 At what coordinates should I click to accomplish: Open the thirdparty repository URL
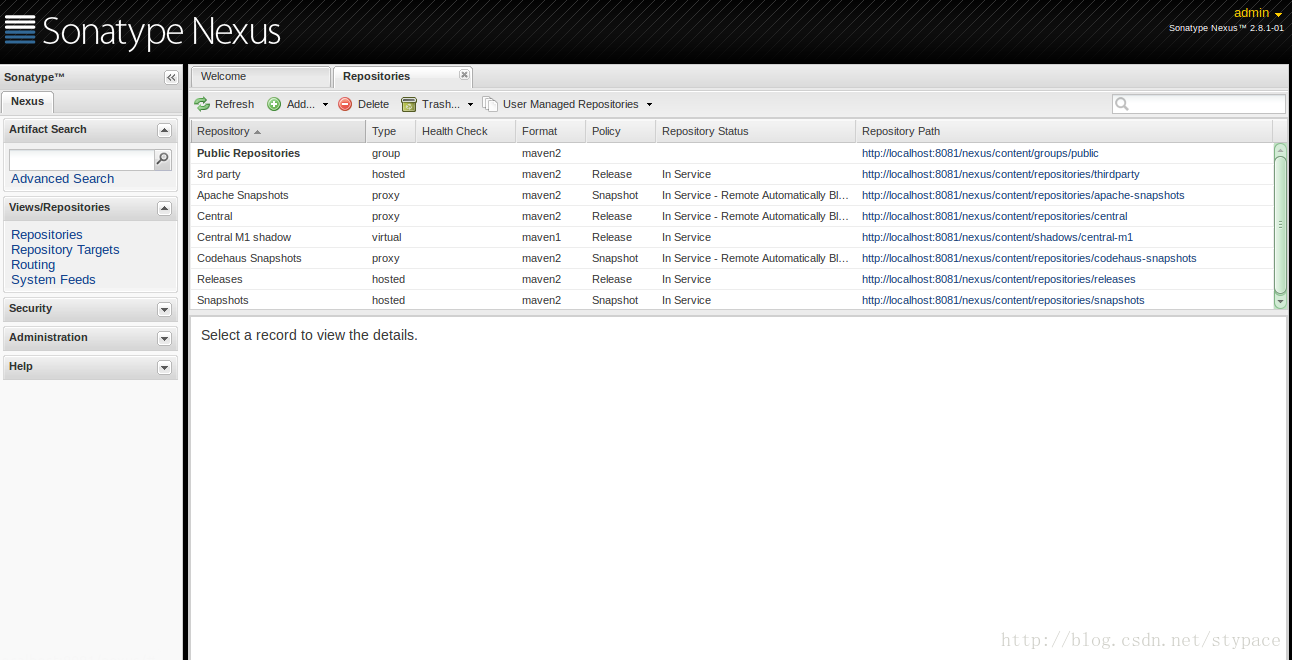point(1001,175)
